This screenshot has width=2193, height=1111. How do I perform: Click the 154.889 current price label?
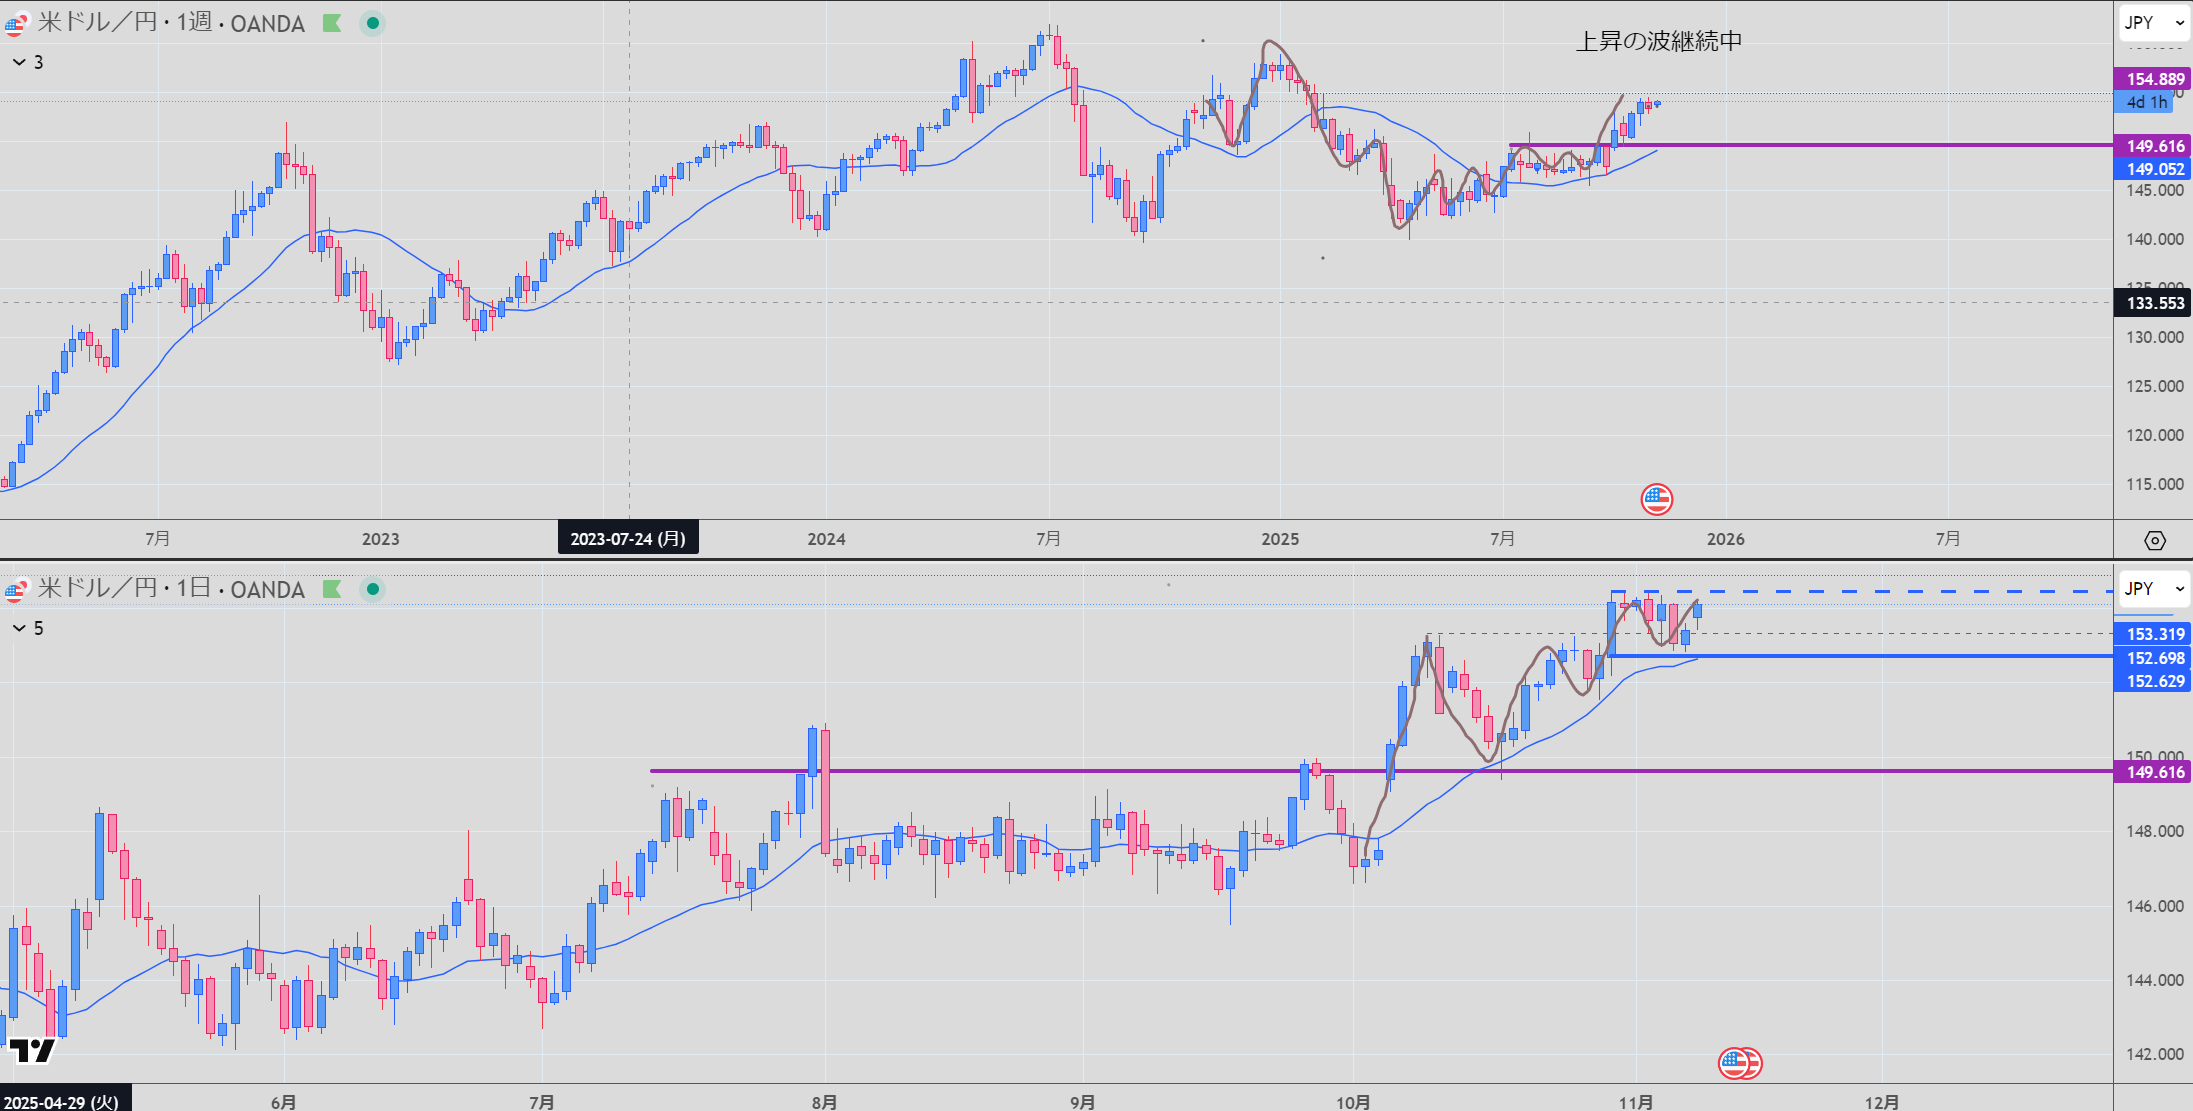[2154, 79]
